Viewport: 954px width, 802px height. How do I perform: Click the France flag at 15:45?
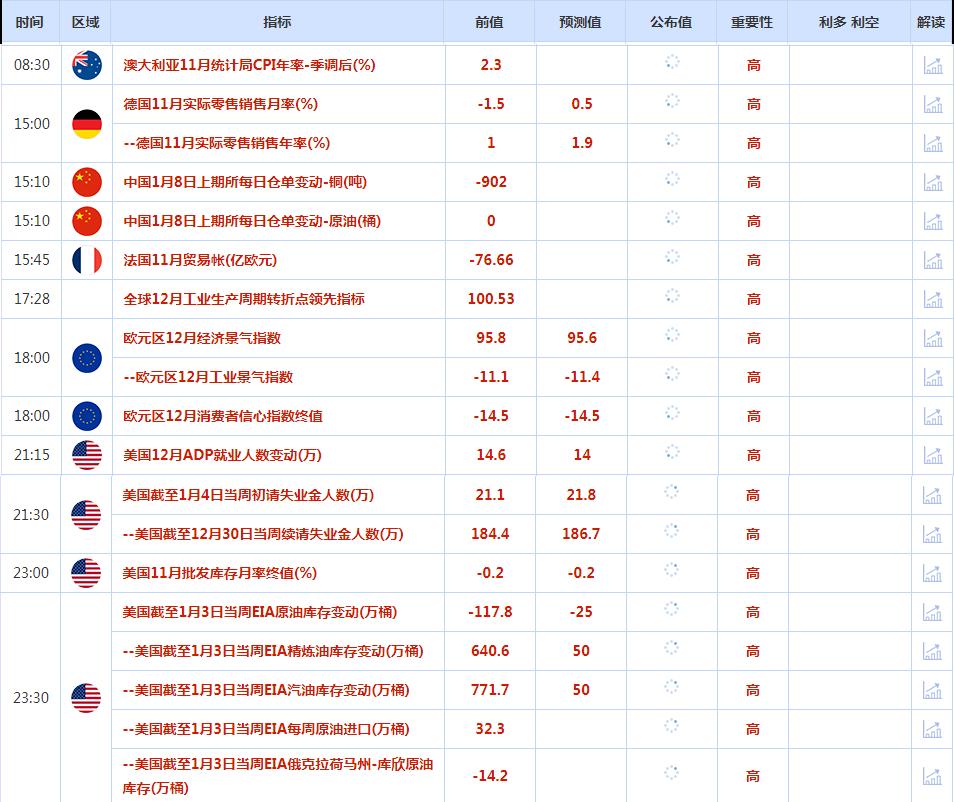pyautogui.click(x=87, y=260)
